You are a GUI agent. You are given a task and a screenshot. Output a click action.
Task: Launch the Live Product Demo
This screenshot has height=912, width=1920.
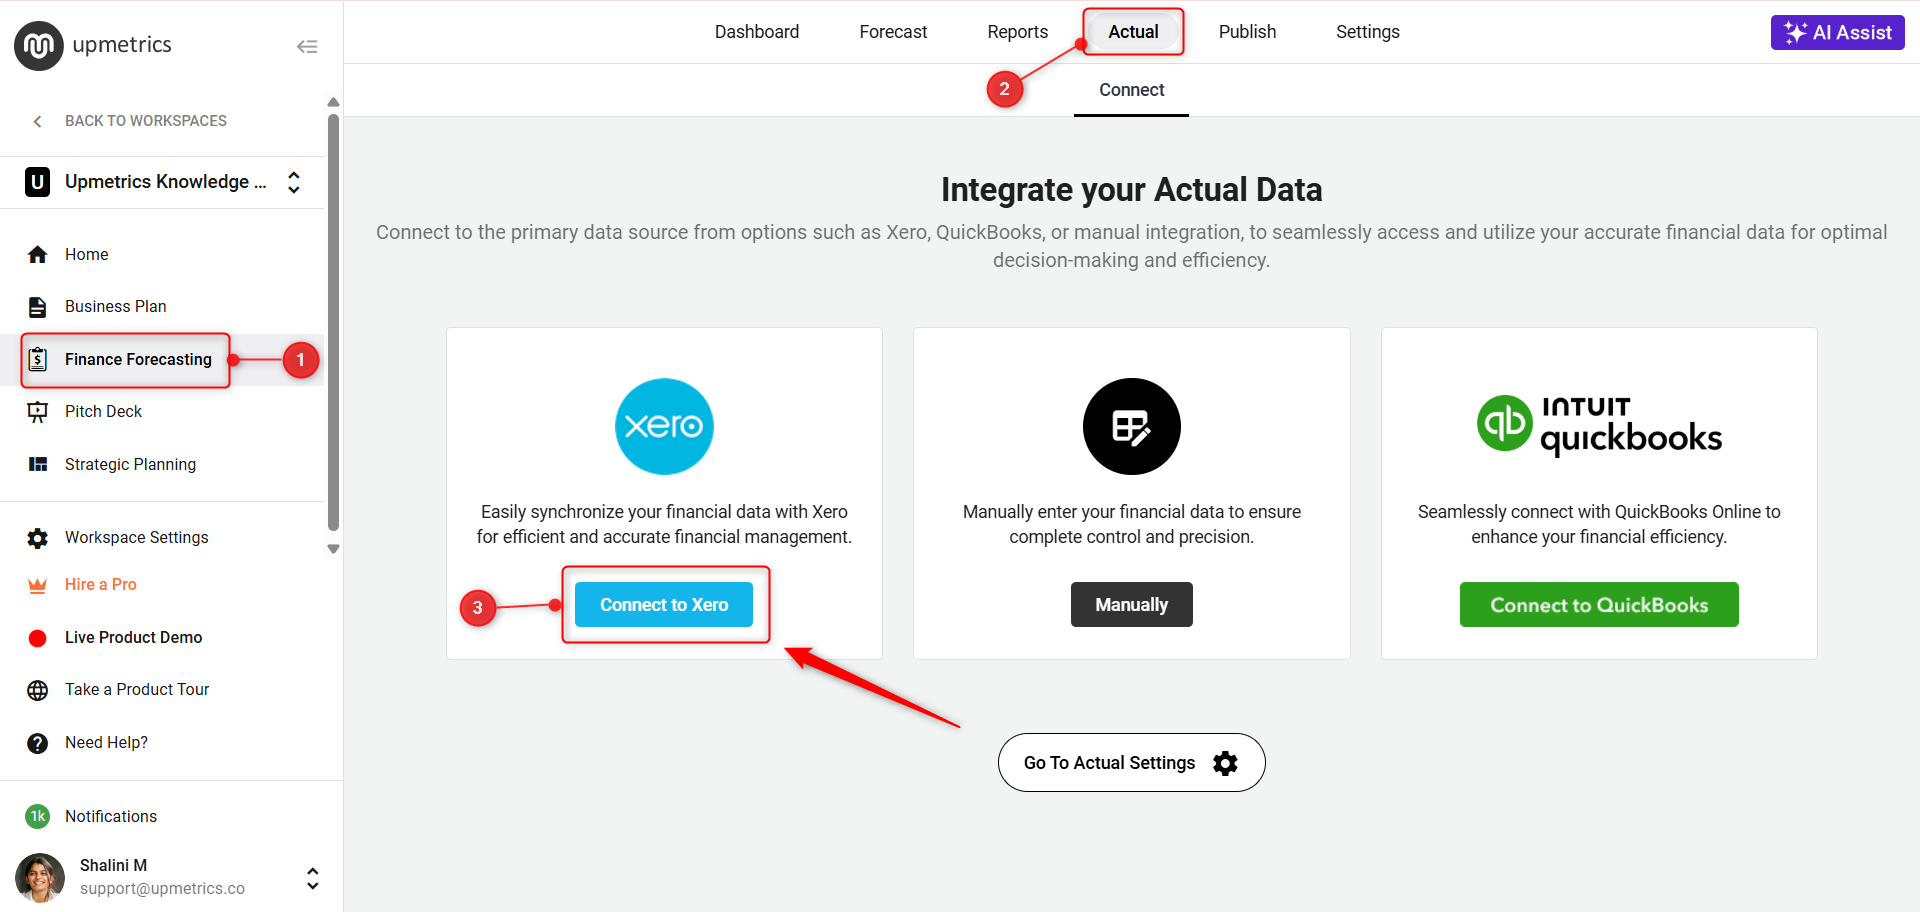[133, 638]
